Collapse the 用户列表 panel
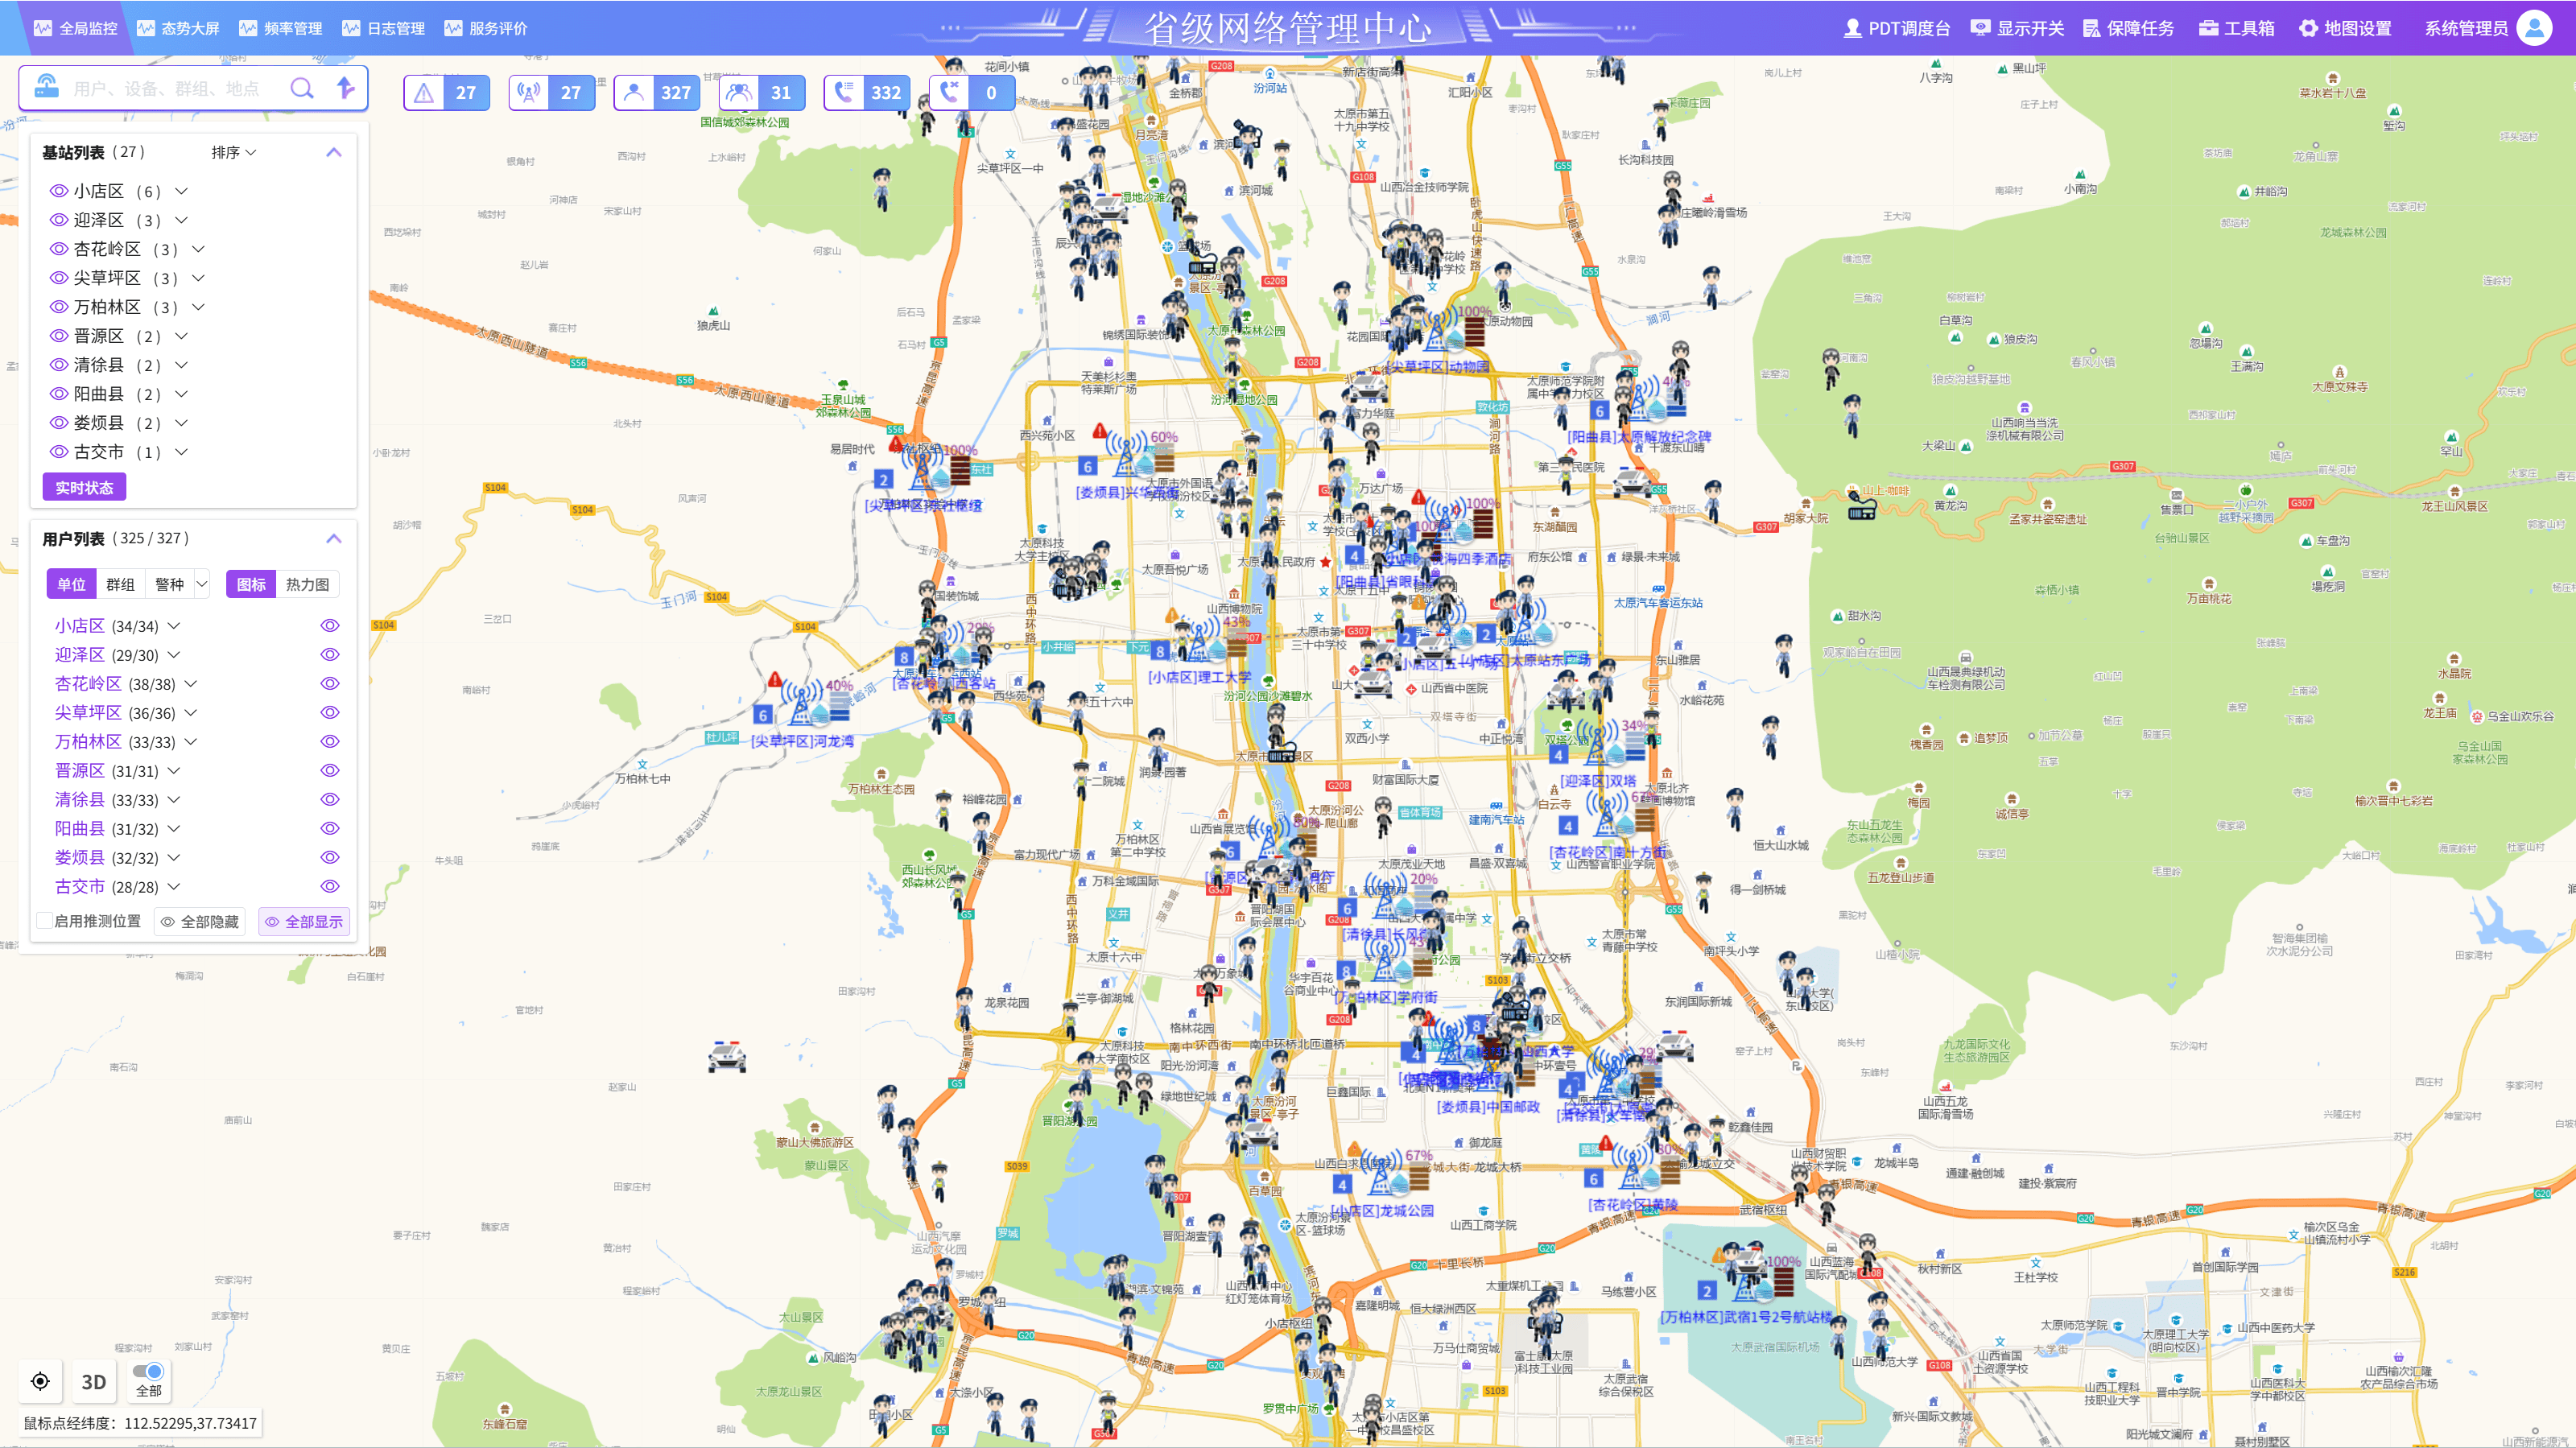 click(x=334, y=538)
